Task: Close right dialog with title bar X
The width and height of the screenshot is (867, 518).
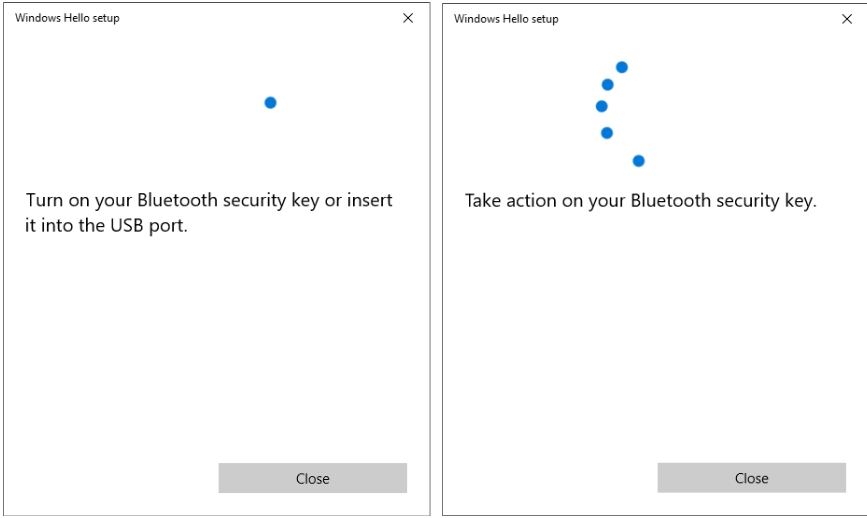Action: pyautogui.click(x=847, y=19)
